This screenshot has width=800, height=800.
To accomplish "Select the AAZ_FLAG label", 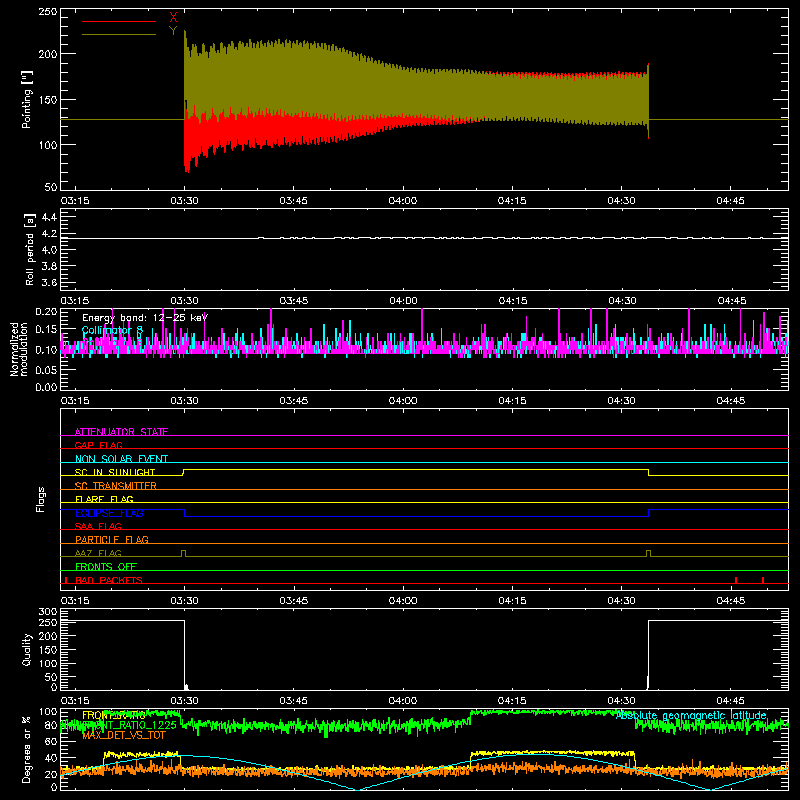I will point(98,553).
